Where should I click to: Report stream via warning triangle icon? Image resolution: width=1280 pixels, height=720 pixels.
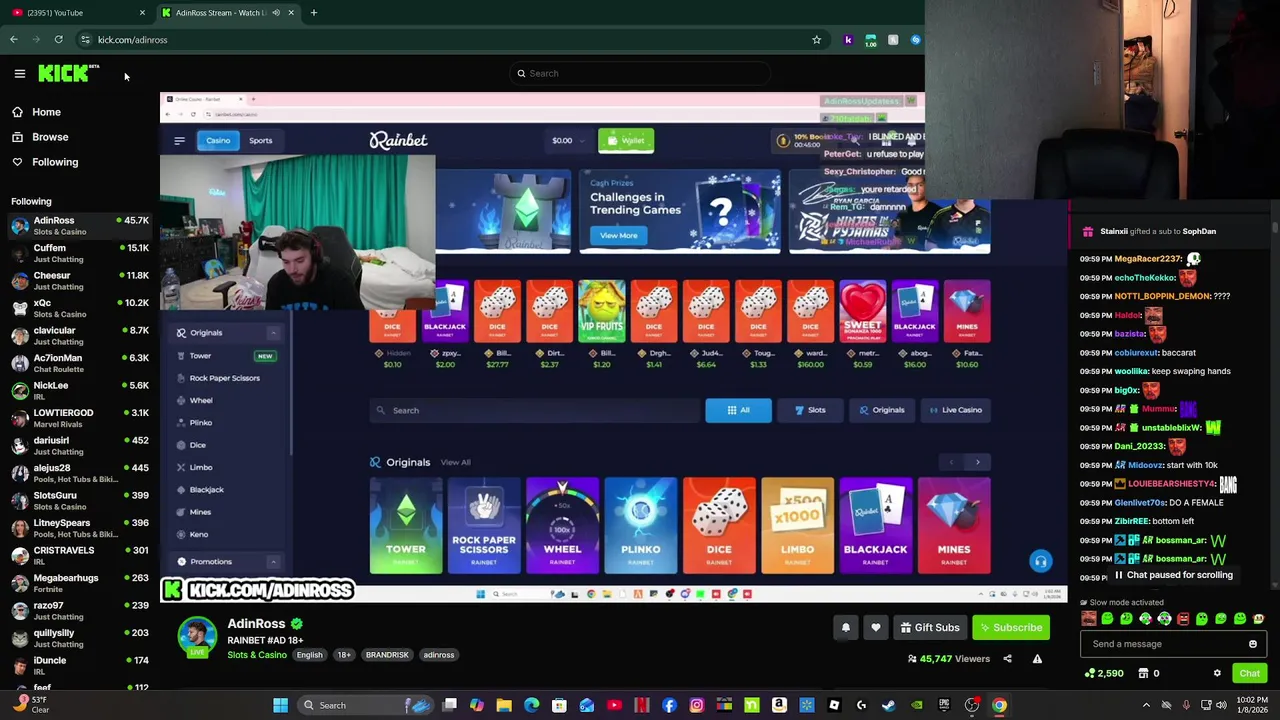(1037, 659)
